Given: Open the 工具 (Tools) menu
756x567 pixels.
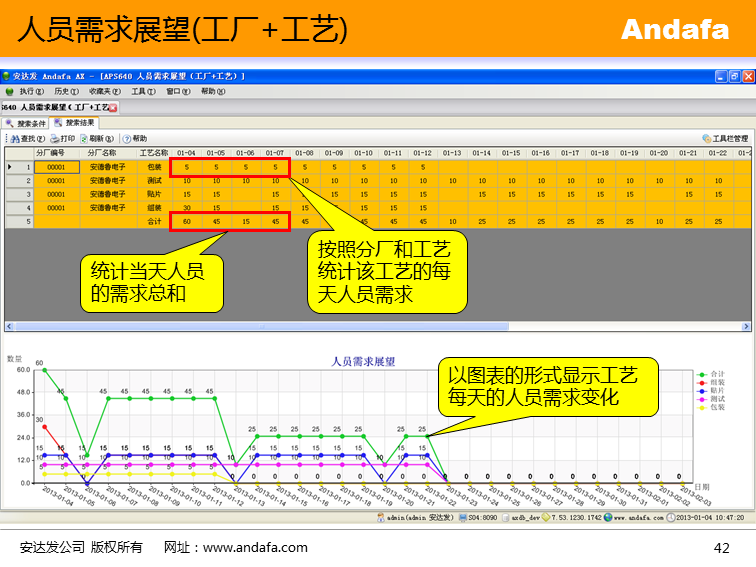Looking at the screenshot, I should 142,91.
